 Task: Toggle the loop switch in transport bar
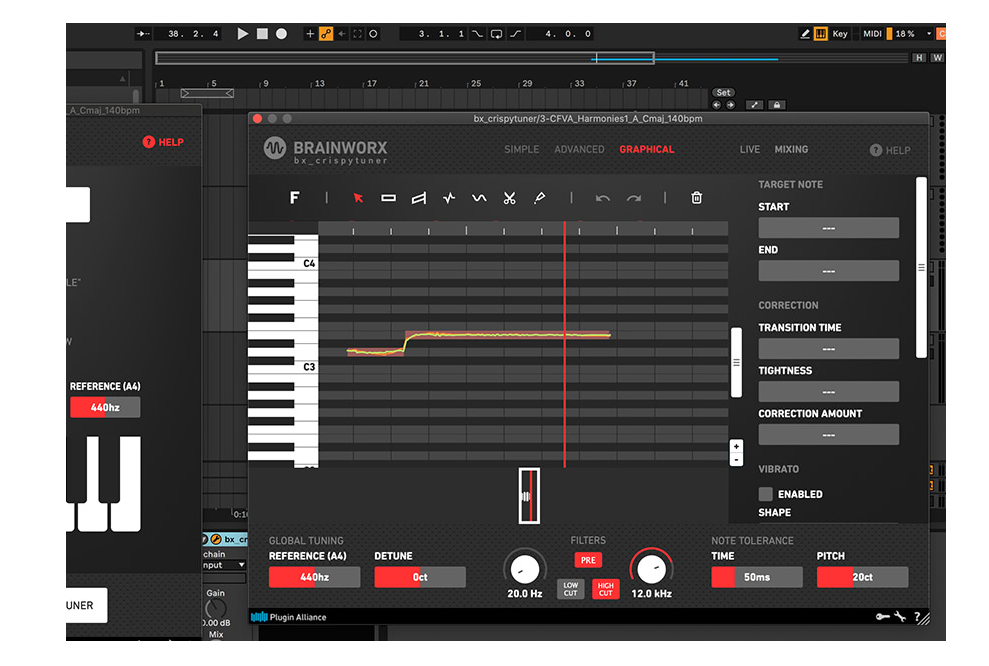click(496, 34)
